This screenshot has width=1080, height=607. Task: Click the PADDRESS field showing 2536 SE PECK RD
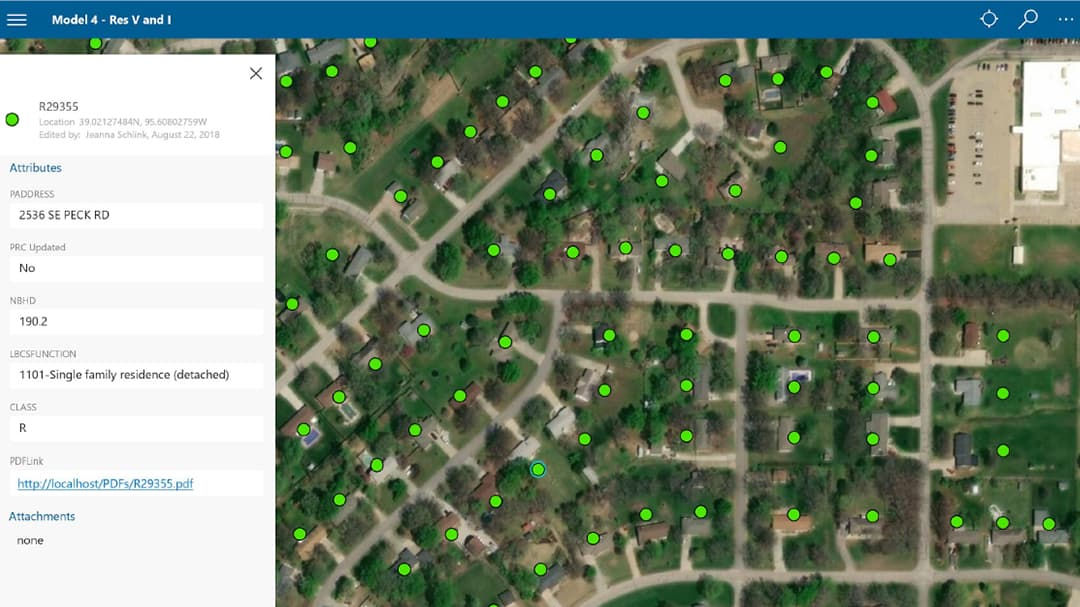(x=136, y=215)
